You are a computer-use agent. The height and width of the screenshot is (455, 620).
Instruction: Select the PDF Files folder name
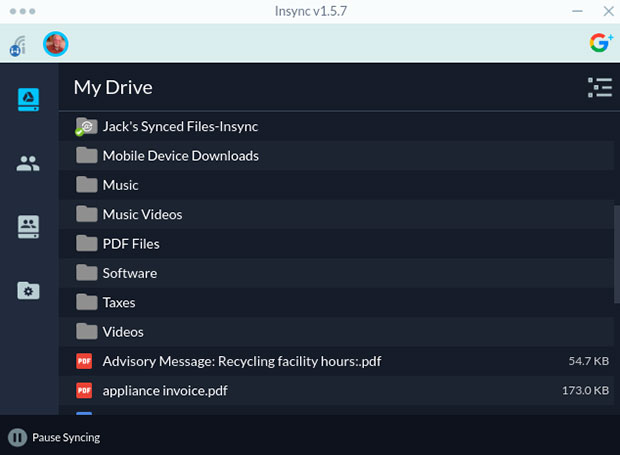pos(131,244)
